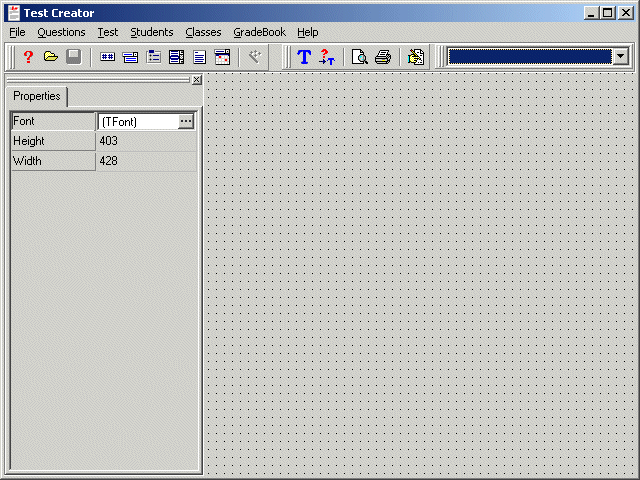This screenshot has width=640, height=480.
Task: Click the Width value field
Action: pos(146,161)
